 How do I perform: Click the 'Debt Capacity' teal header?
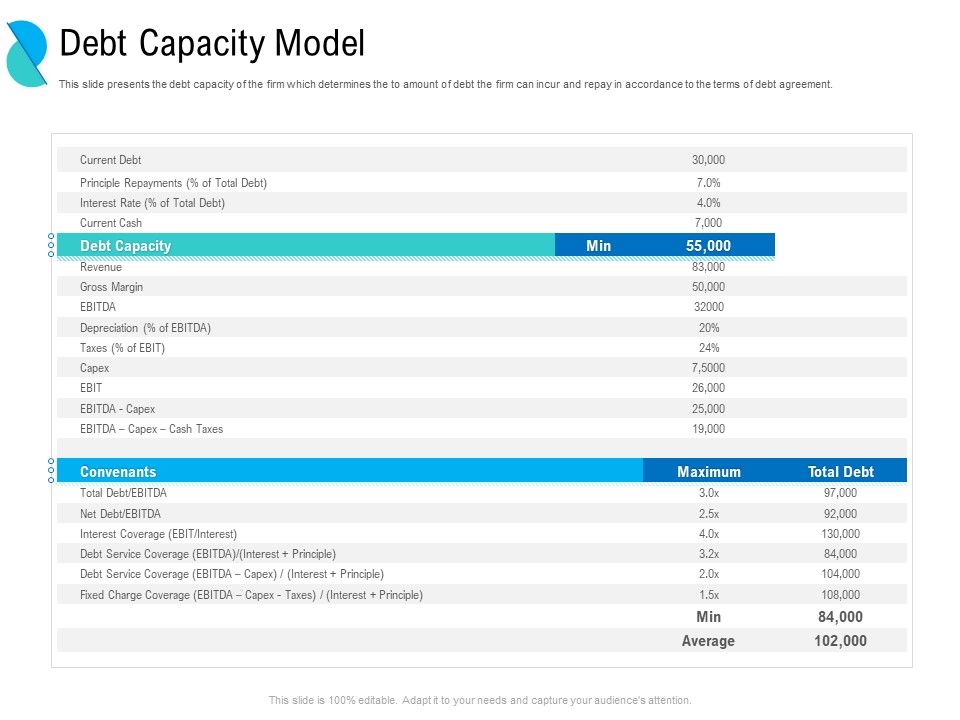[x=306, y=246]
